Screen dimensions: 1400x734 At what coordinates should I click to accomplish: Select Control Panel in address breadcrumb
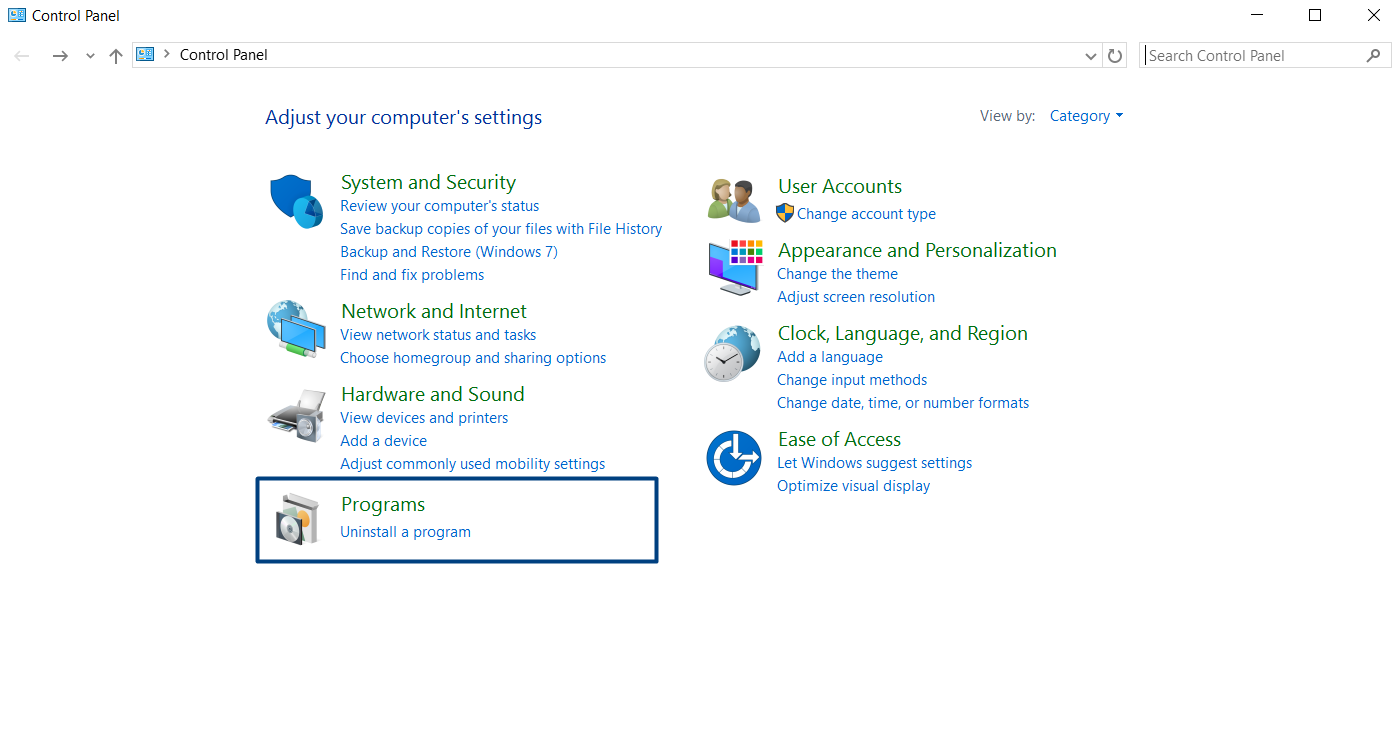(x=224, y=55)
